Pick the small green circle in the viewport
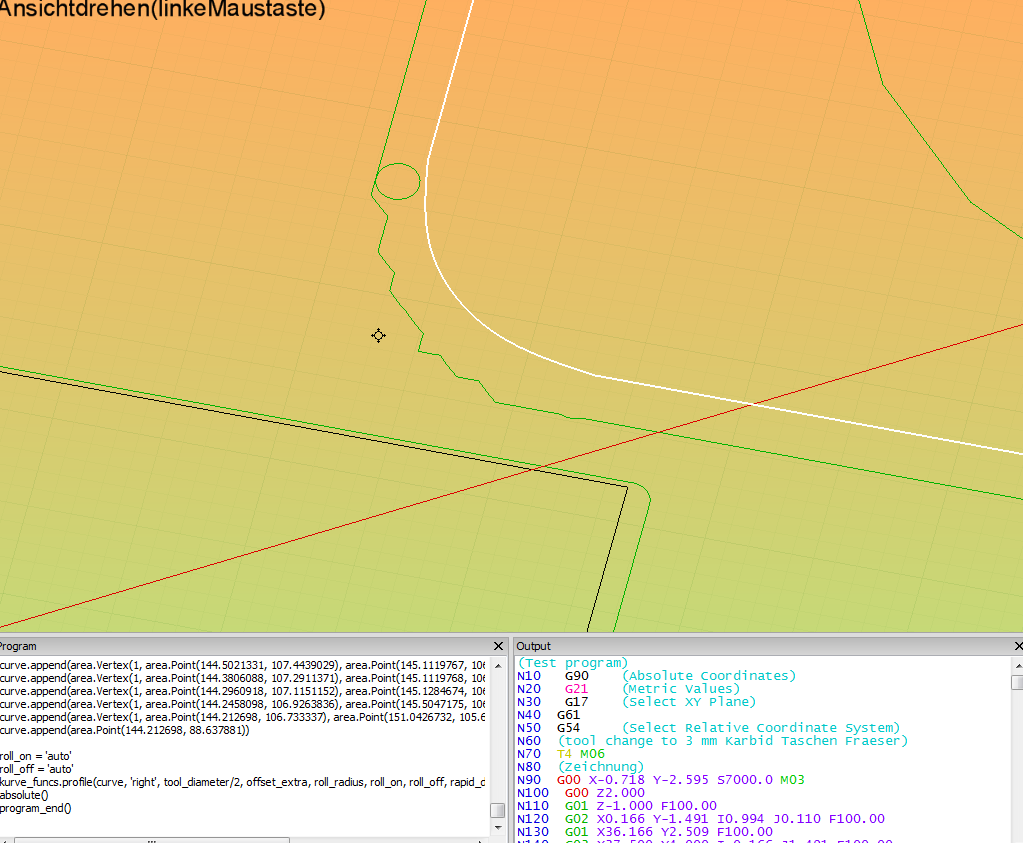 [397, 181]
